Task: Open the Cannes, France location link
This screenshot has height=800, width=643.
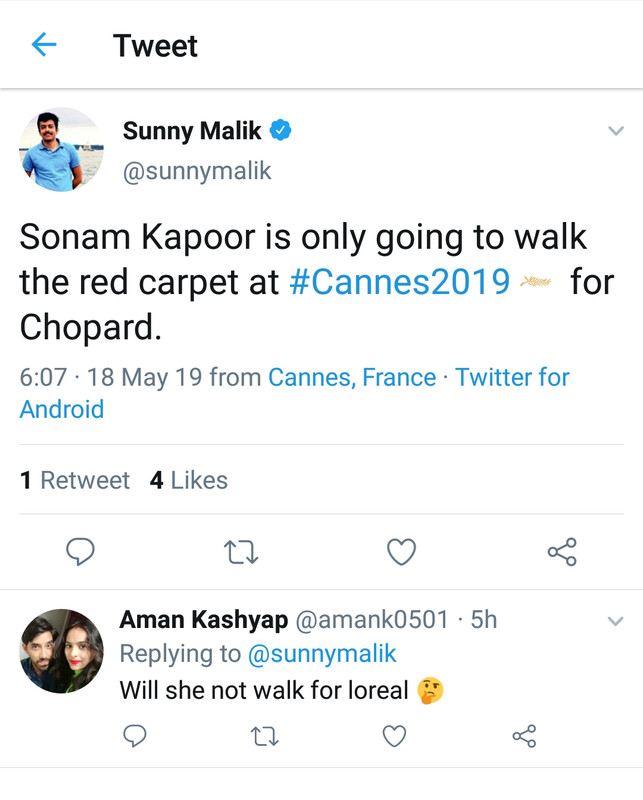Action: point(352,377)
